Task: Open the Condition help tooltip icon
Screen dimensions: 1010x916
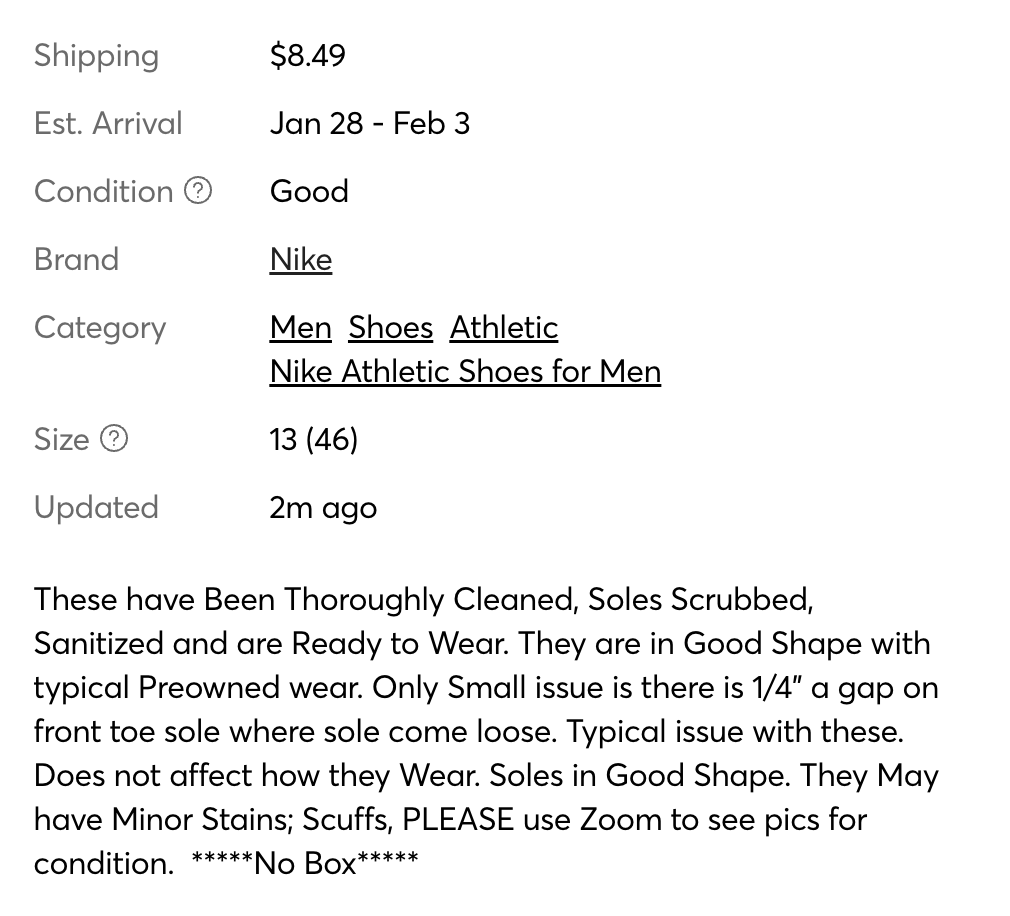Action: (199, 191)
